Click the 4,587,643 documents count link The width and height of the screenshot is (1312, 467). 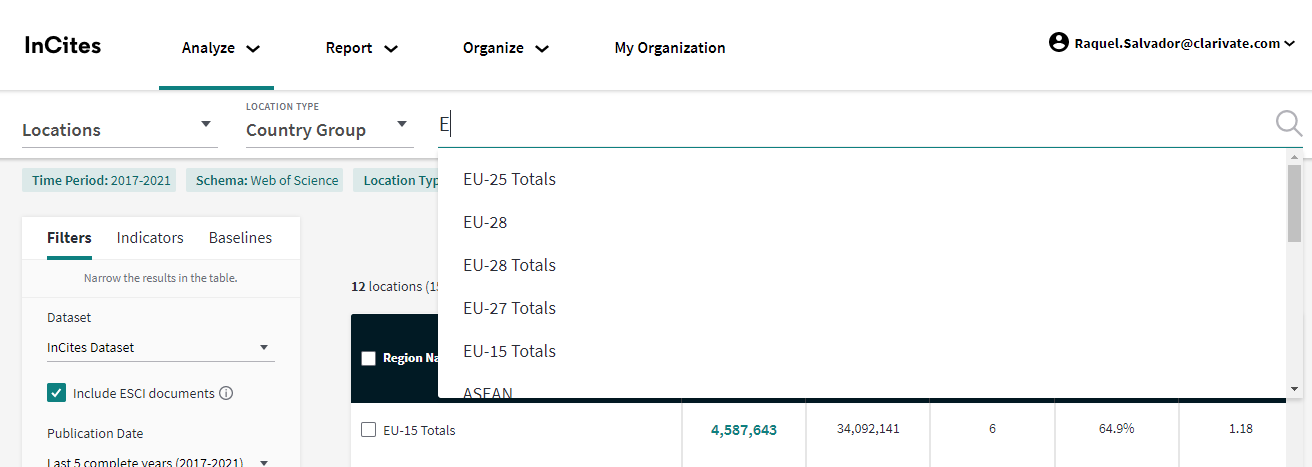point(743,430)
